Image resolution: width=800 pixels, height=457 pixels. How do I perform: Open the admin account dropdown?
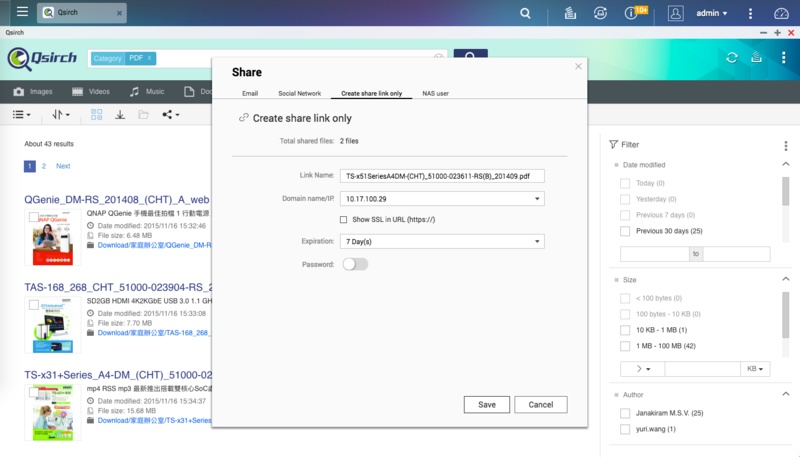coord(712,13)
